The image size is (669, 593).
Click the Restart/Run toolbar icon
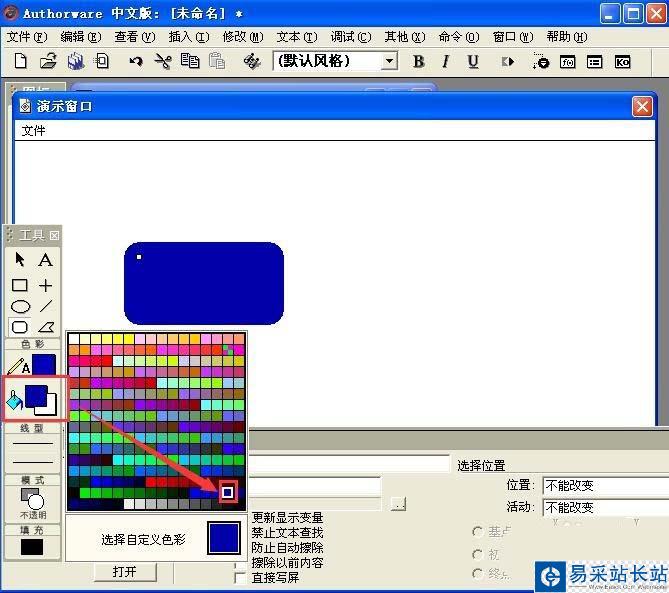coord(507,62)
